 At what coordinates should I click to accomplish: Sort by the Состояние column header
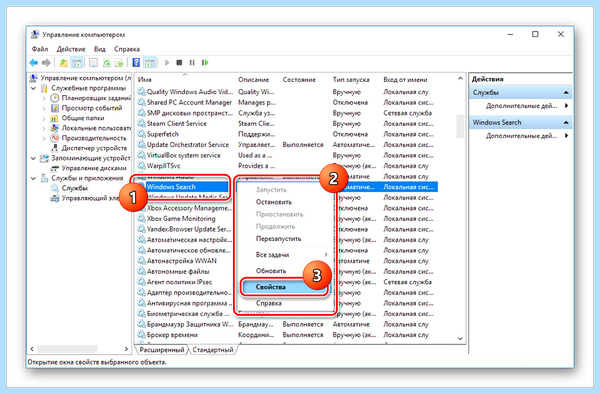tap(299, 80)
